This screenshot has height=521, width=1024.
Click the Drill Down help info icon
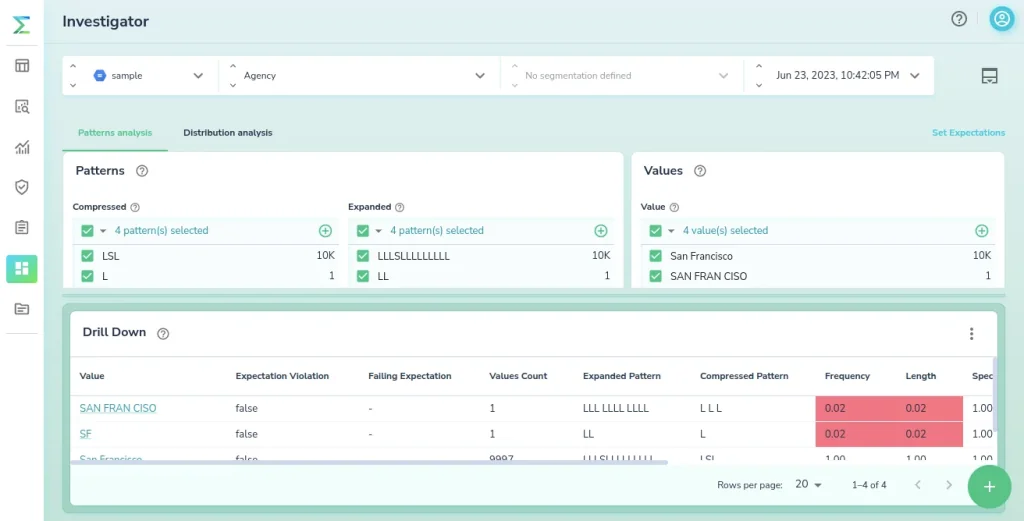(x=163, y=334)
